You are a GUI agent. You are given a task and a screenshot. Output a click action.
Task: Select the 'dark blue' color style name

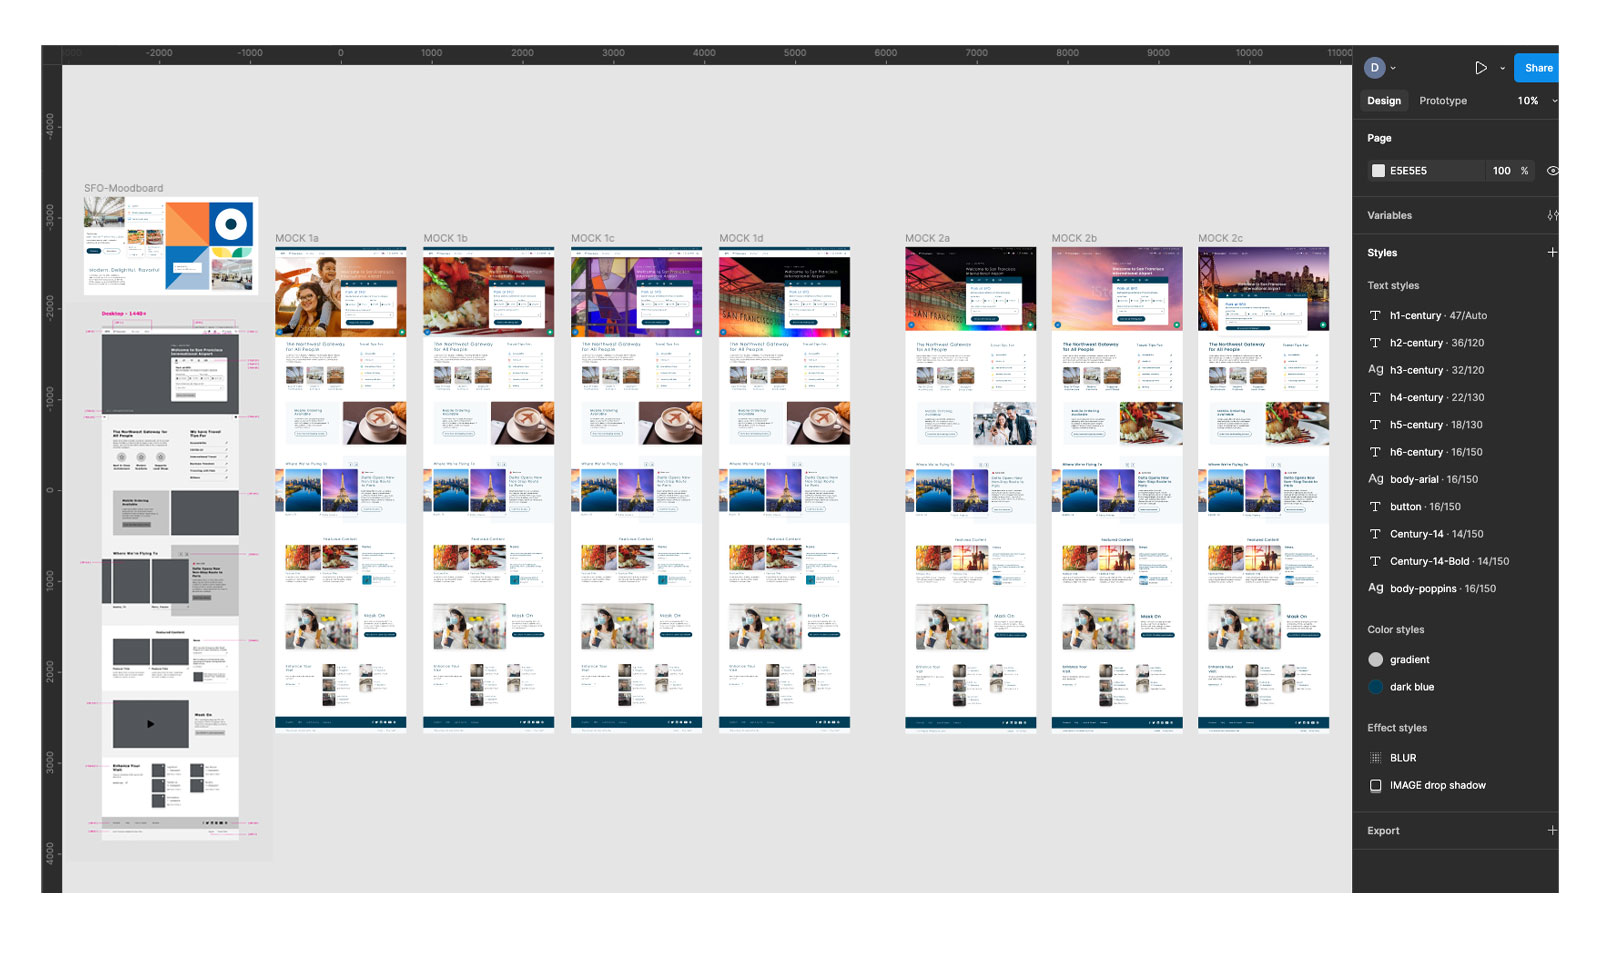[x=1412, y=687]
